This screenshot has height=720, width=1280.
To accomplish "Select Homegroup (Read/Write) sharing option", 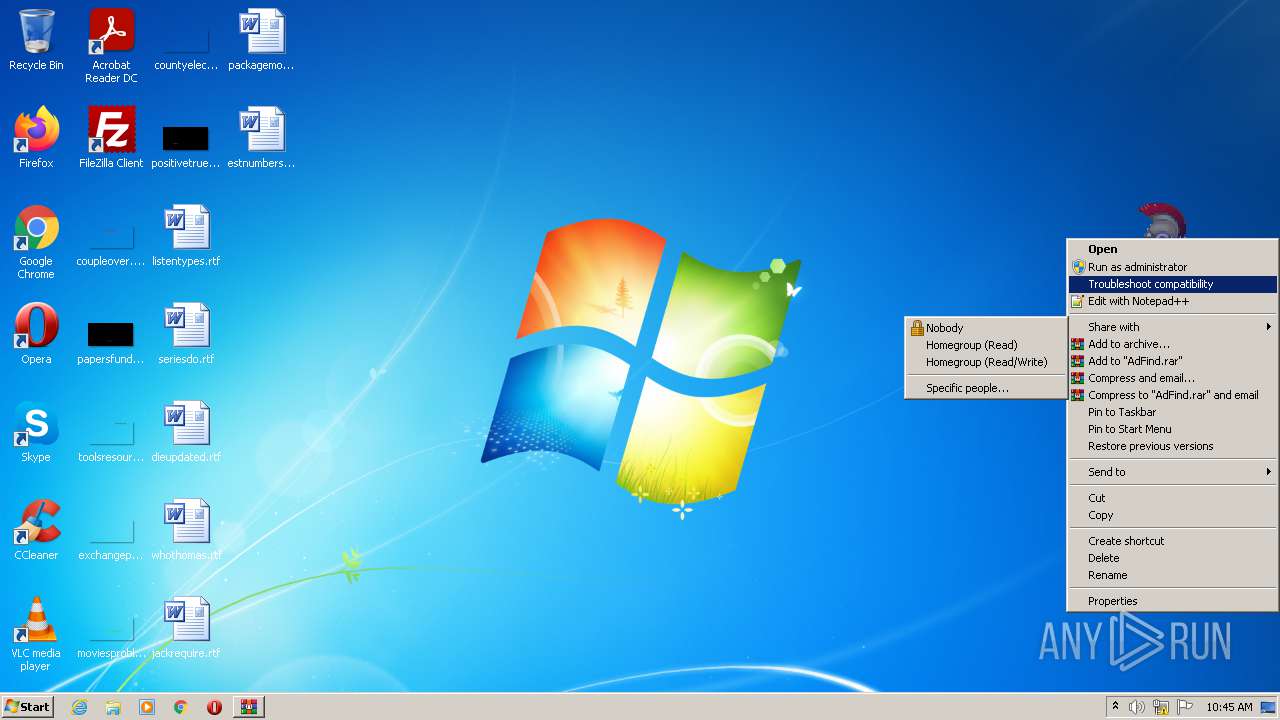I will 986,362.
